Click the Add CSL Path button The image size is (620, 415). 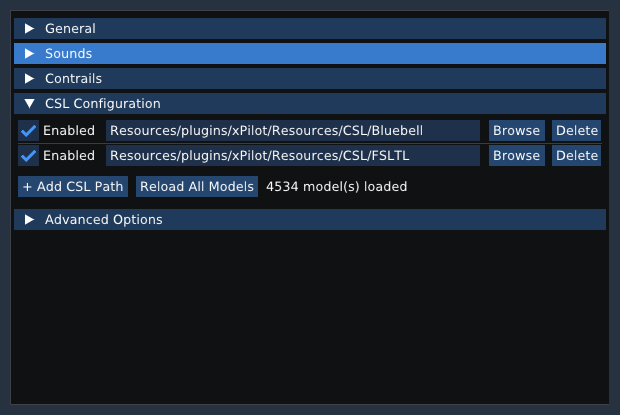(73, 187)
